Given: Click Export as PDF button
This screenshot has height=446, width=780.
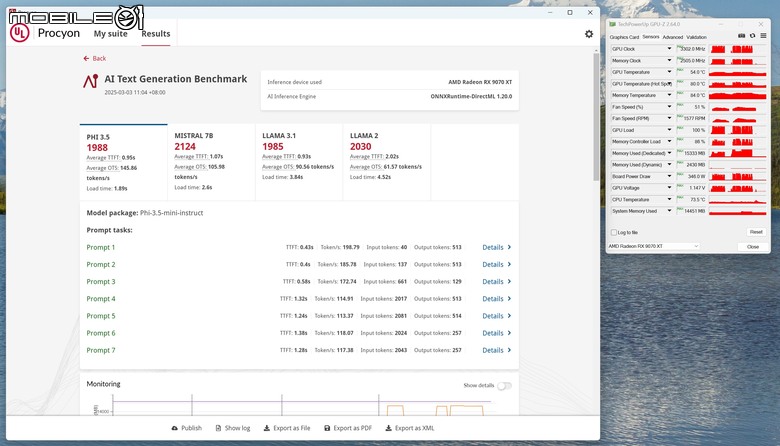Looking at the screenshot, I should tap(348, 428).
